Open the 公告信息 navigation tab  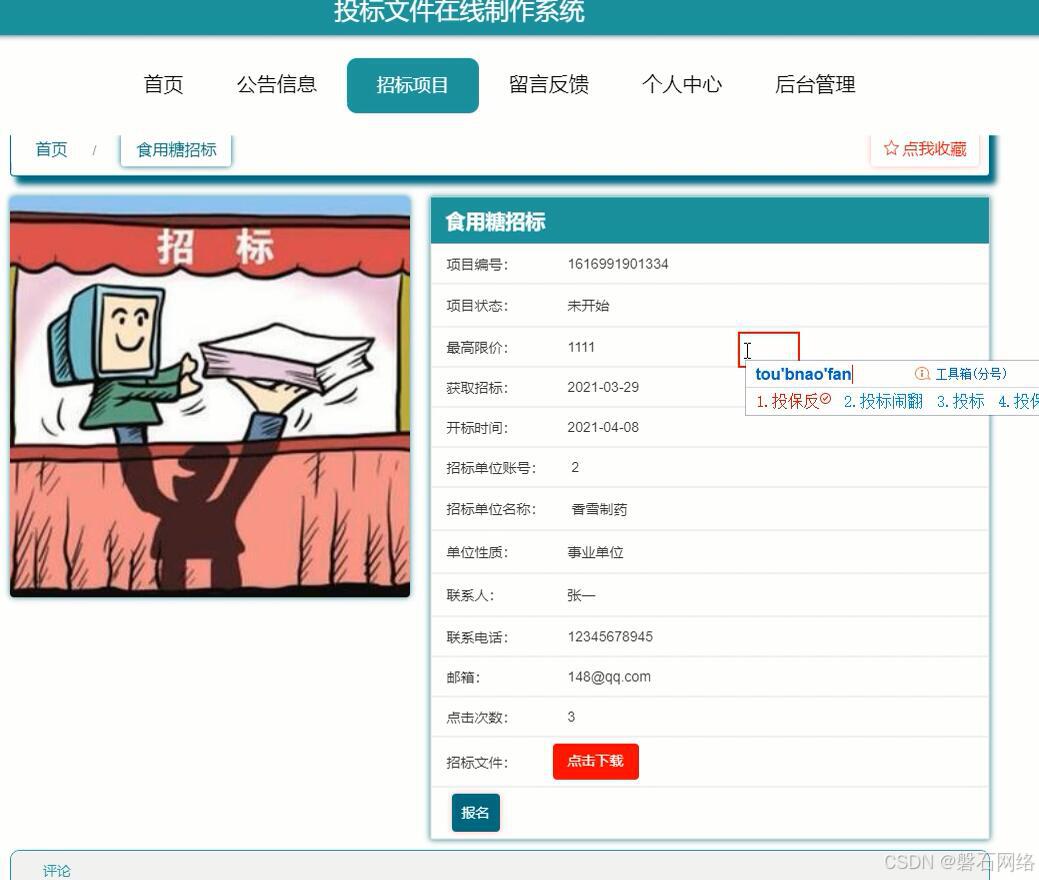[276, 85]
